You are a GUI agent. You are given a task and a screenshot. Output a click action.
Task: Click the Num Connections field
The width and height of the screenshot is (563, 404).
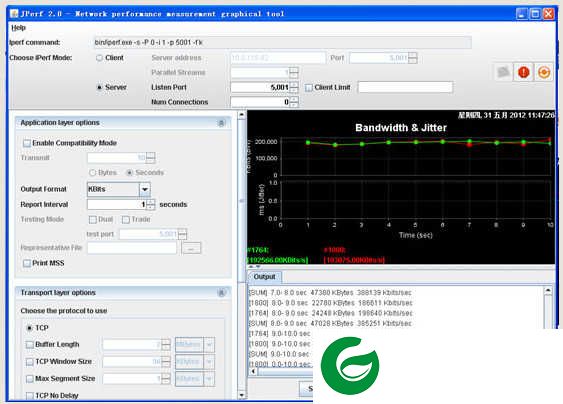pyautogui.click(x=260, y=102)
